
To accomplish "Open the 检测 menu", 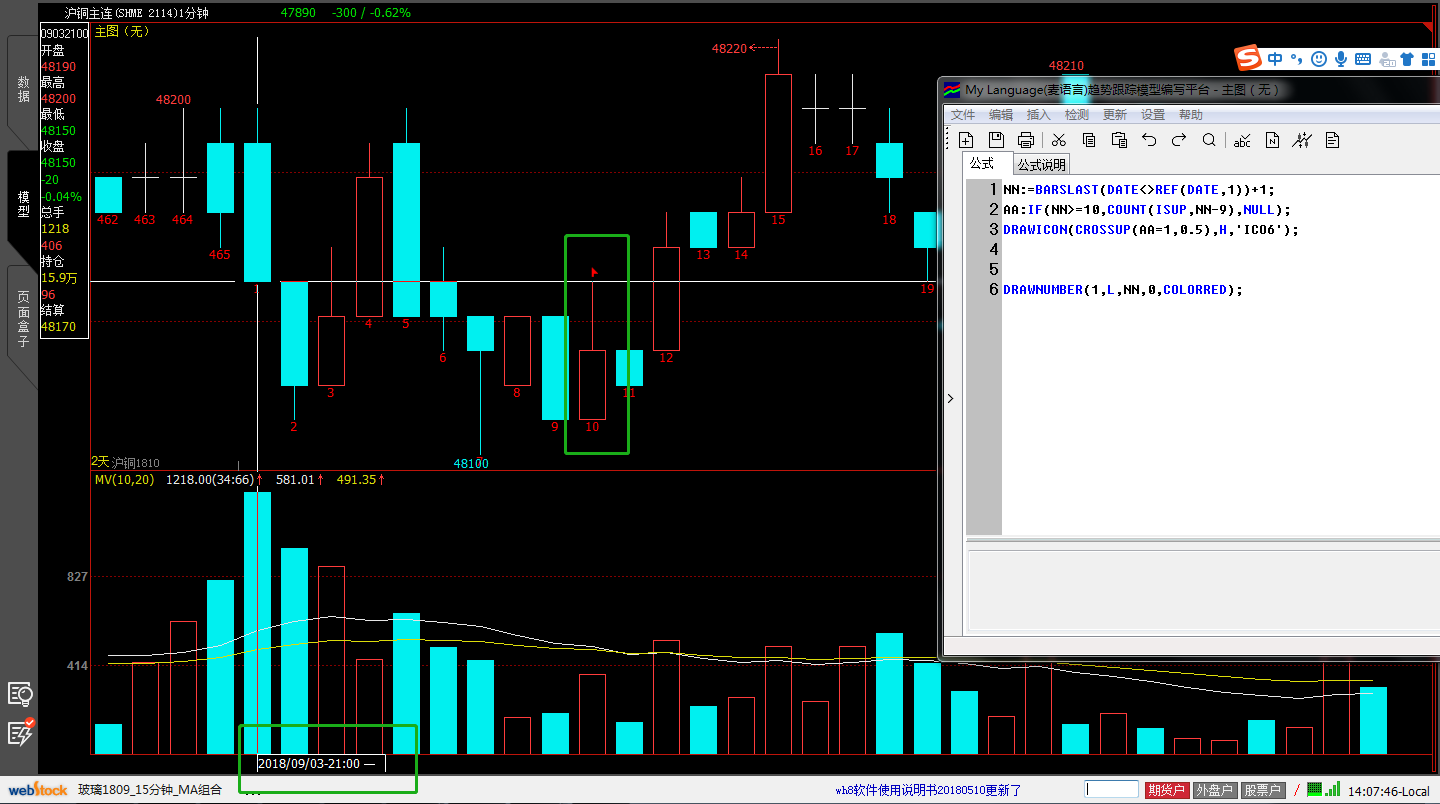I will point(1077,115).
